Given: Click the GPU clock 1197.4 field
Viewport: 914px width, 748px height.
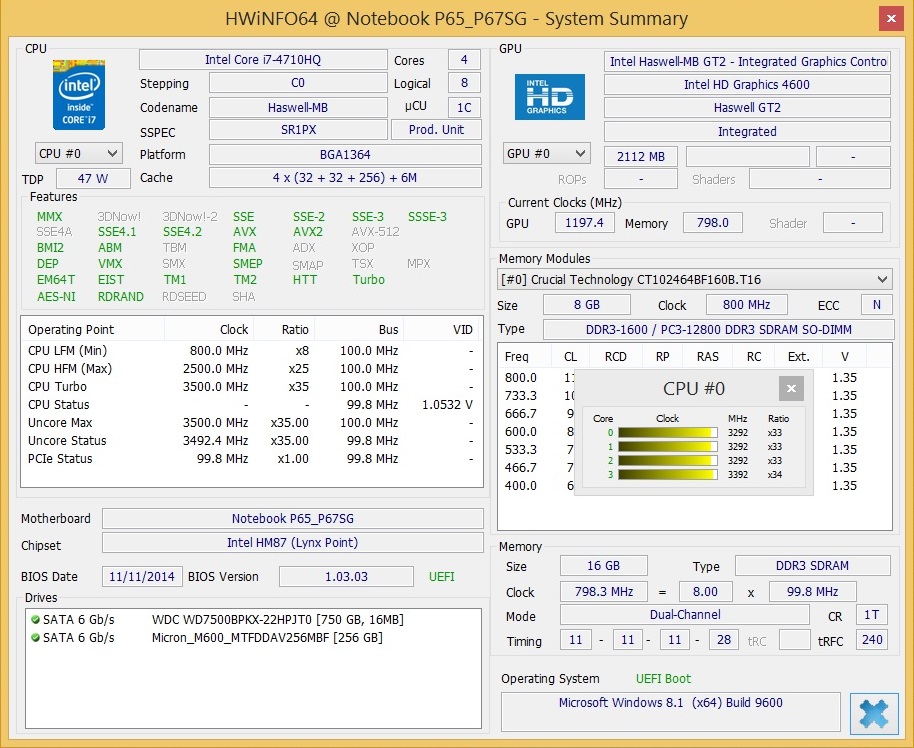Looking at the screenshot, I should (585, 223).
